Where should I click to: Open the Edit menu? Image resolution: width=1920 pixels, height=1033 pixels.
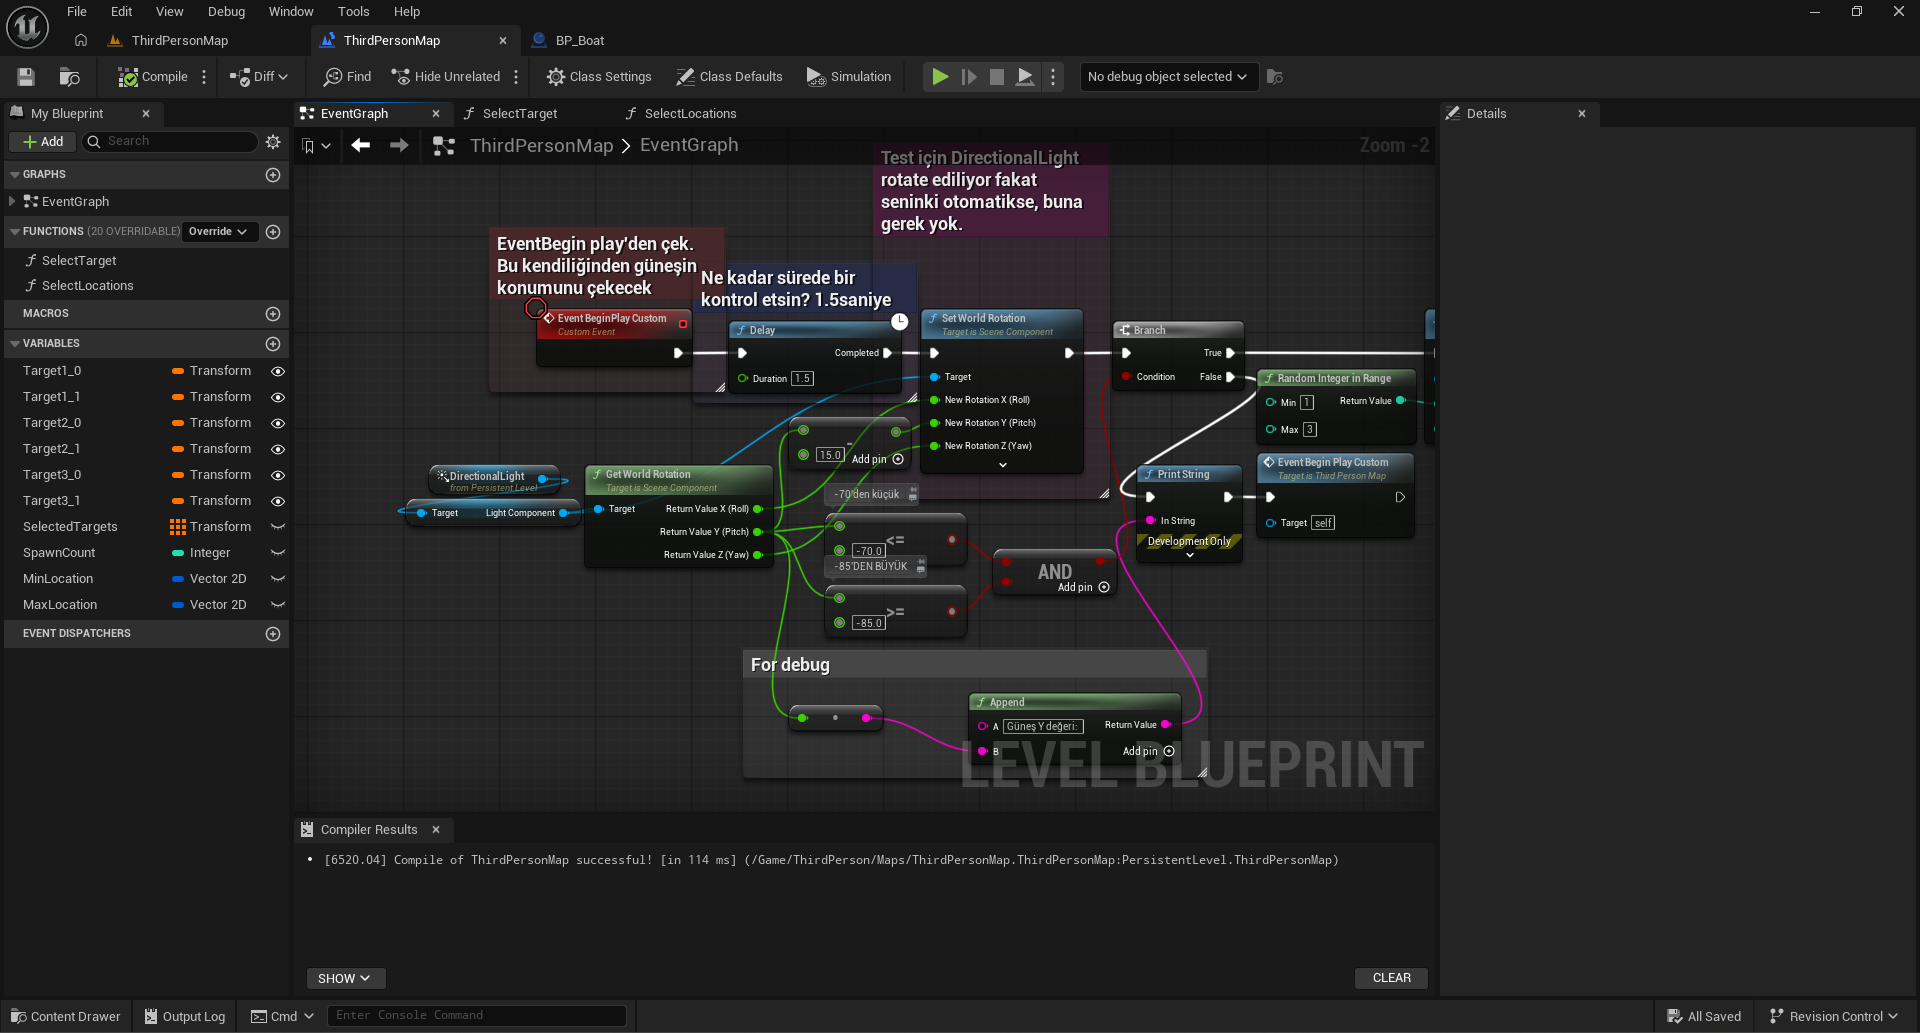(x=122, y=12)
